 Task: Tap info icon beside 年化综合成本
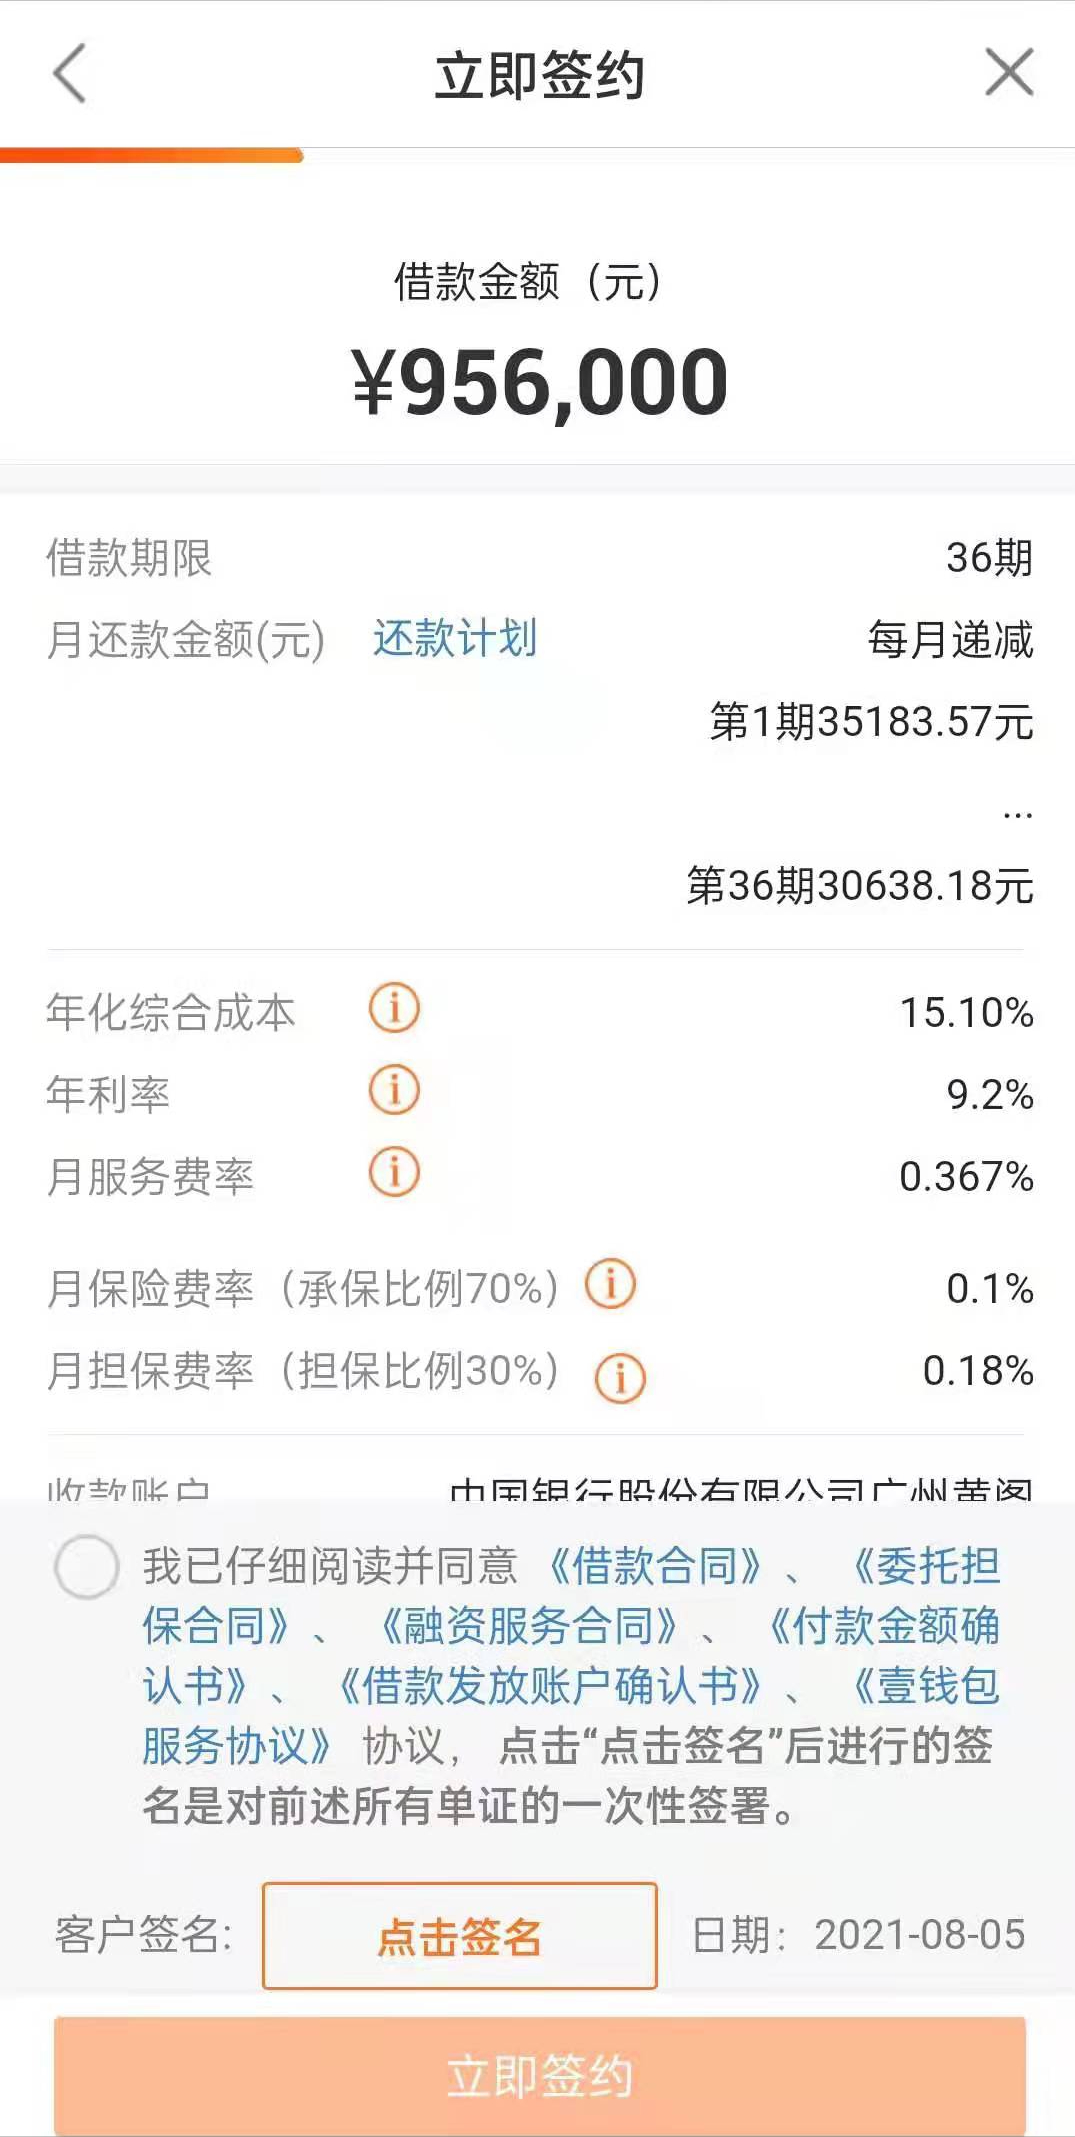coord(394,1008)
